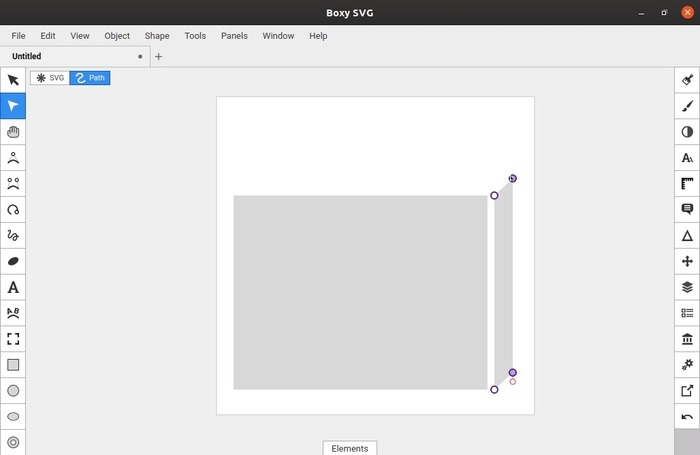The height and width of the screenshot is (455, 700).
Task: Open the Defs list panel
Action: point(687,313)
